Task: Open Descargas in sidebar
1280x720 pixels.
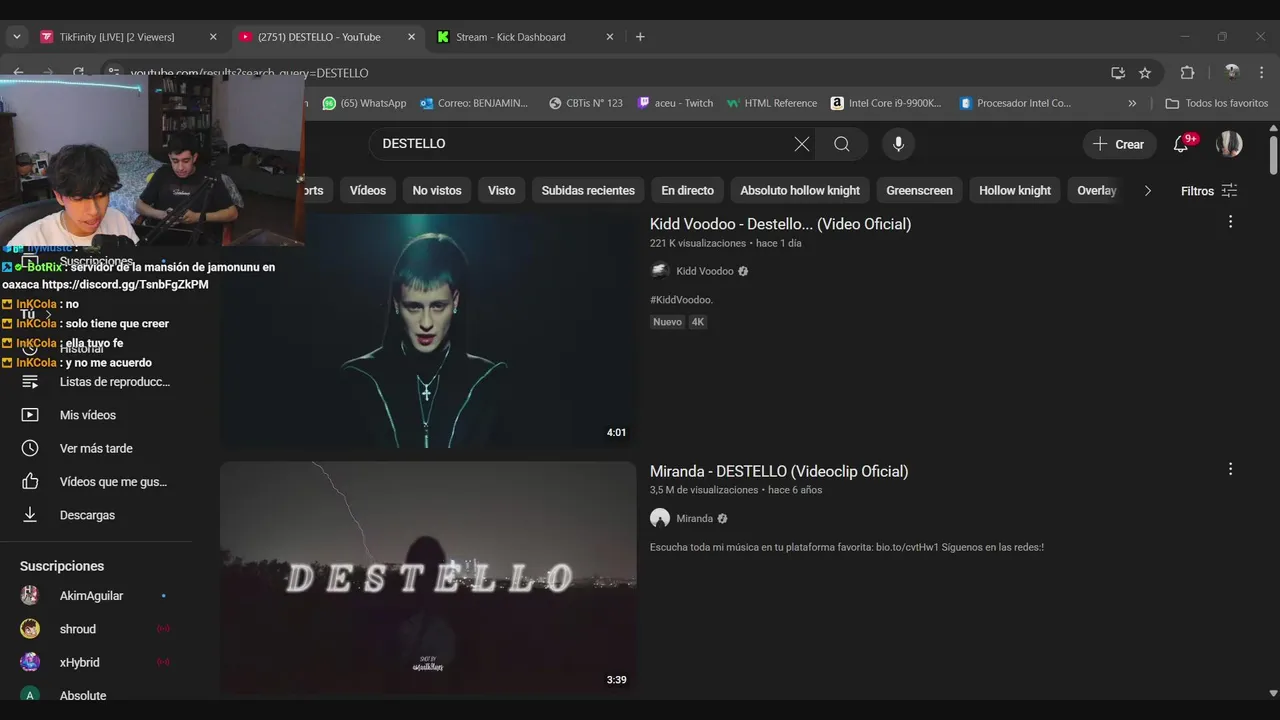Action: pyautogui.click(x=96, y=515)
